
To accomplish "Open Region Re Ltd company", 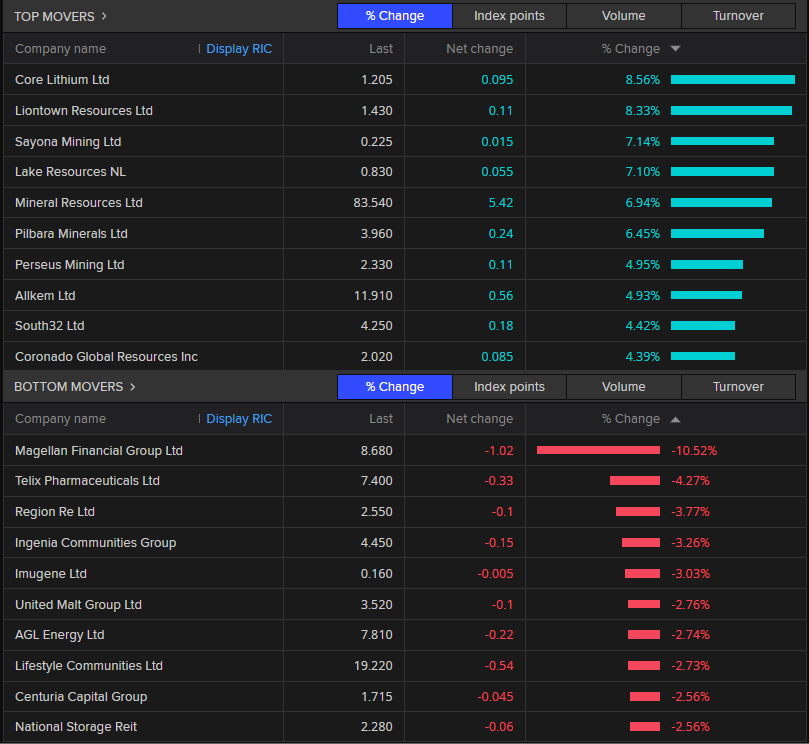I will (55, 512).
